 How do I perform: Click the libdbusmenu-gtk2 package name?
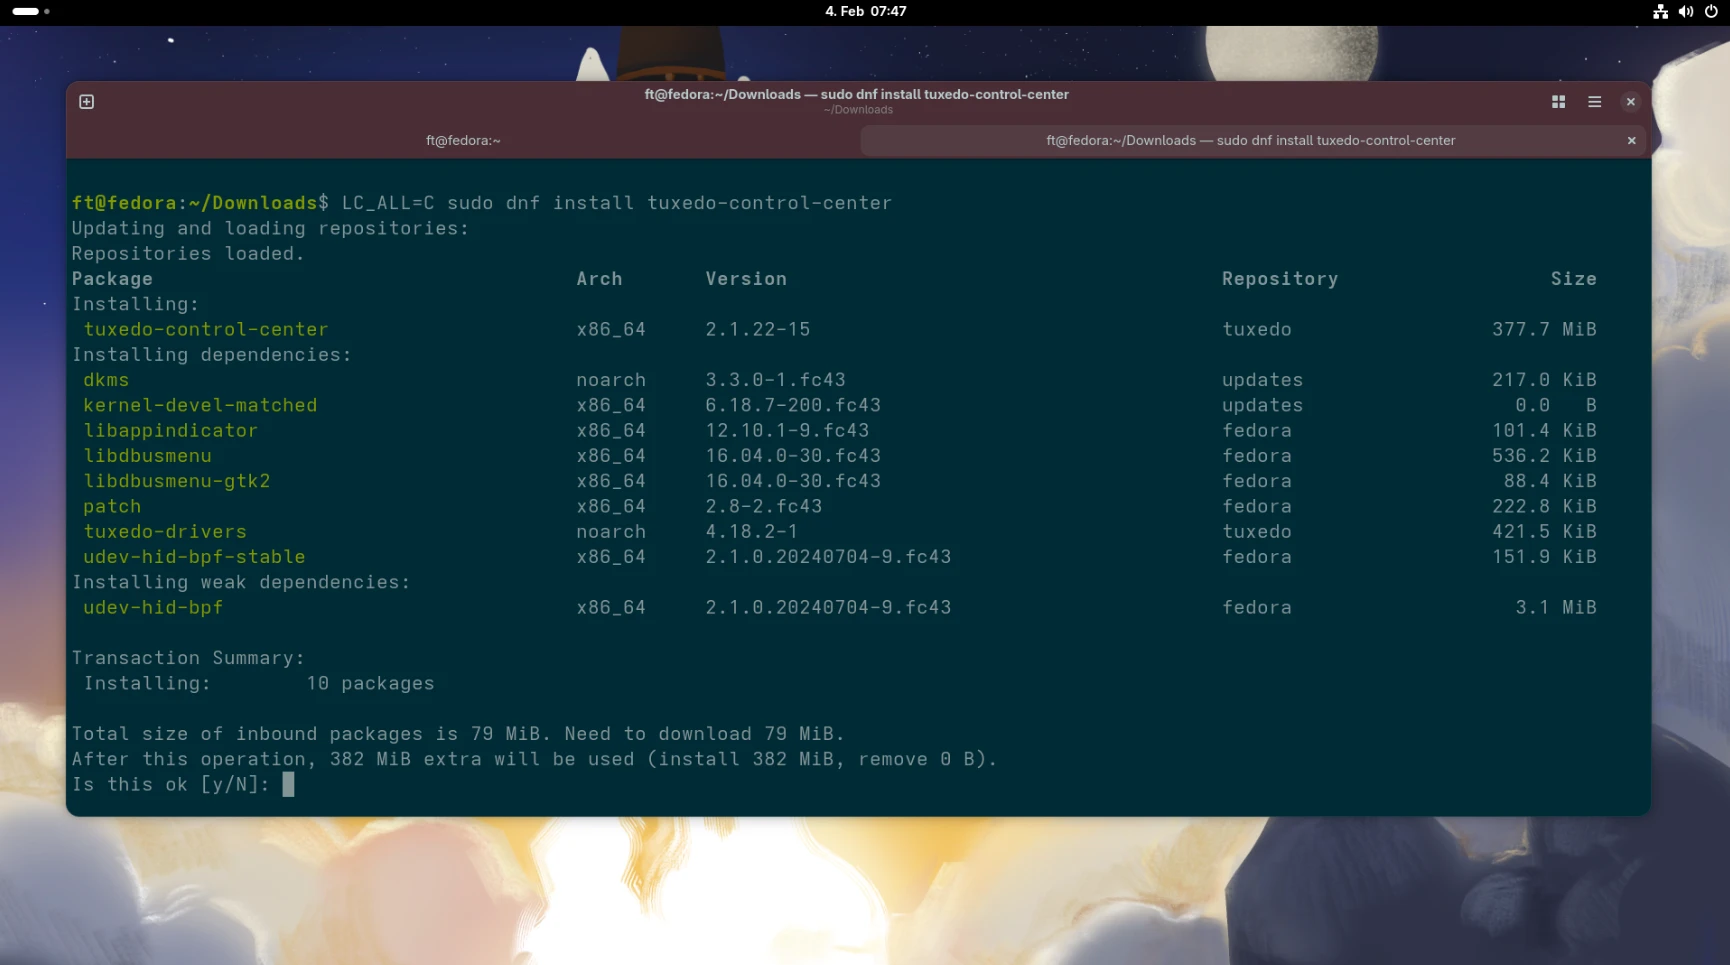click(x=177, y=481)
